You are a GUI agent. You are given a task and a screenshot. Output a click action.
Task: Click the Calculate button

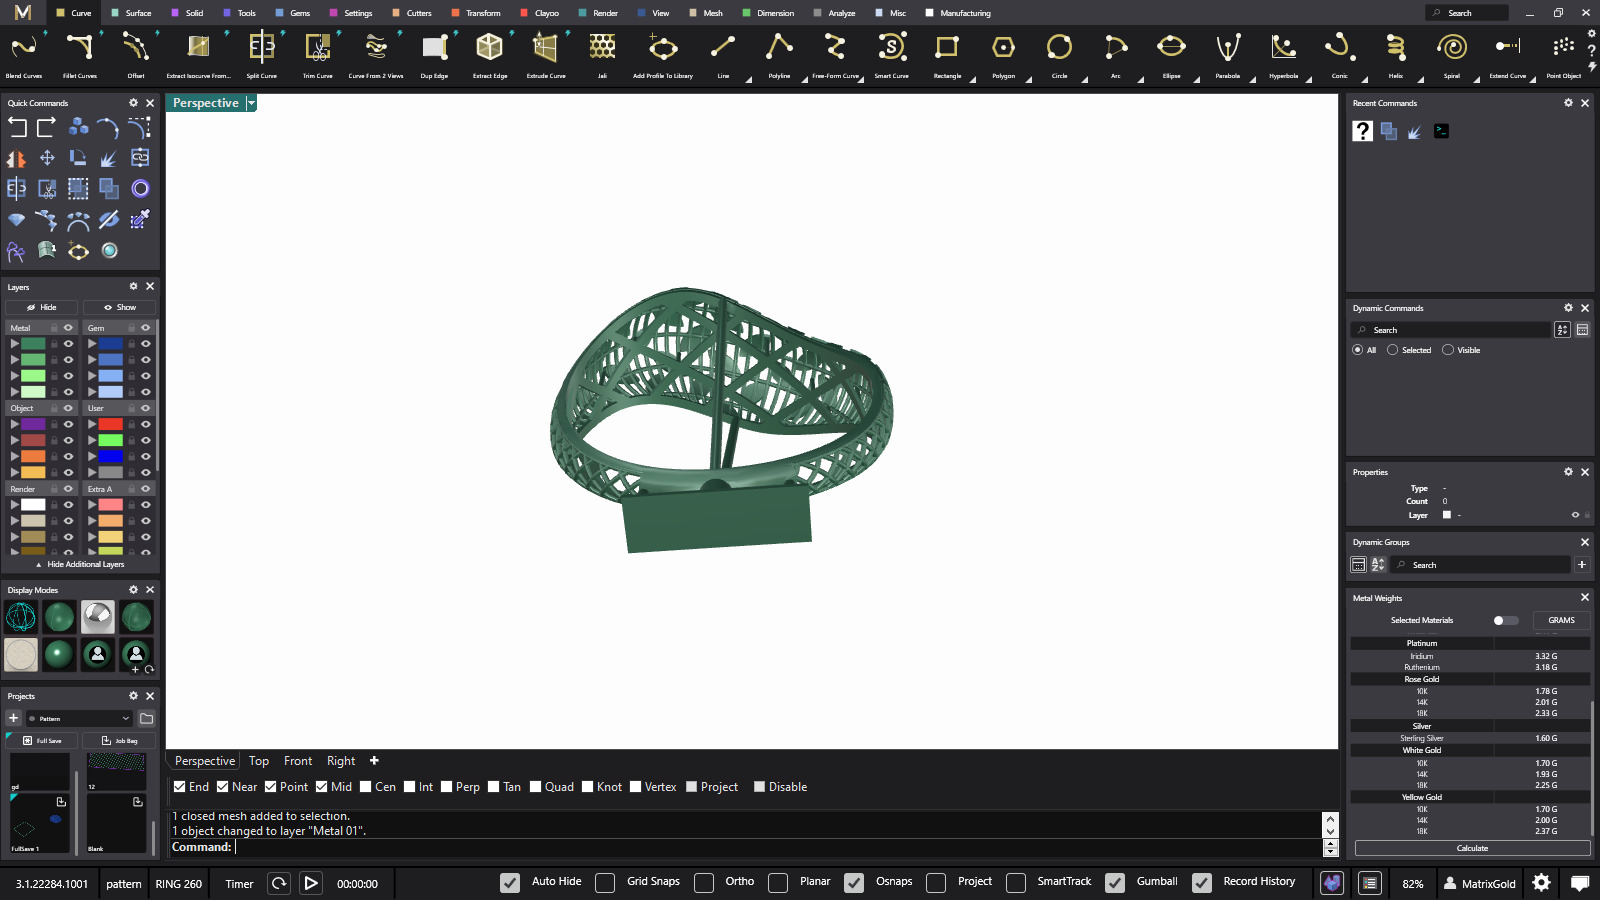click(1472, 848)
